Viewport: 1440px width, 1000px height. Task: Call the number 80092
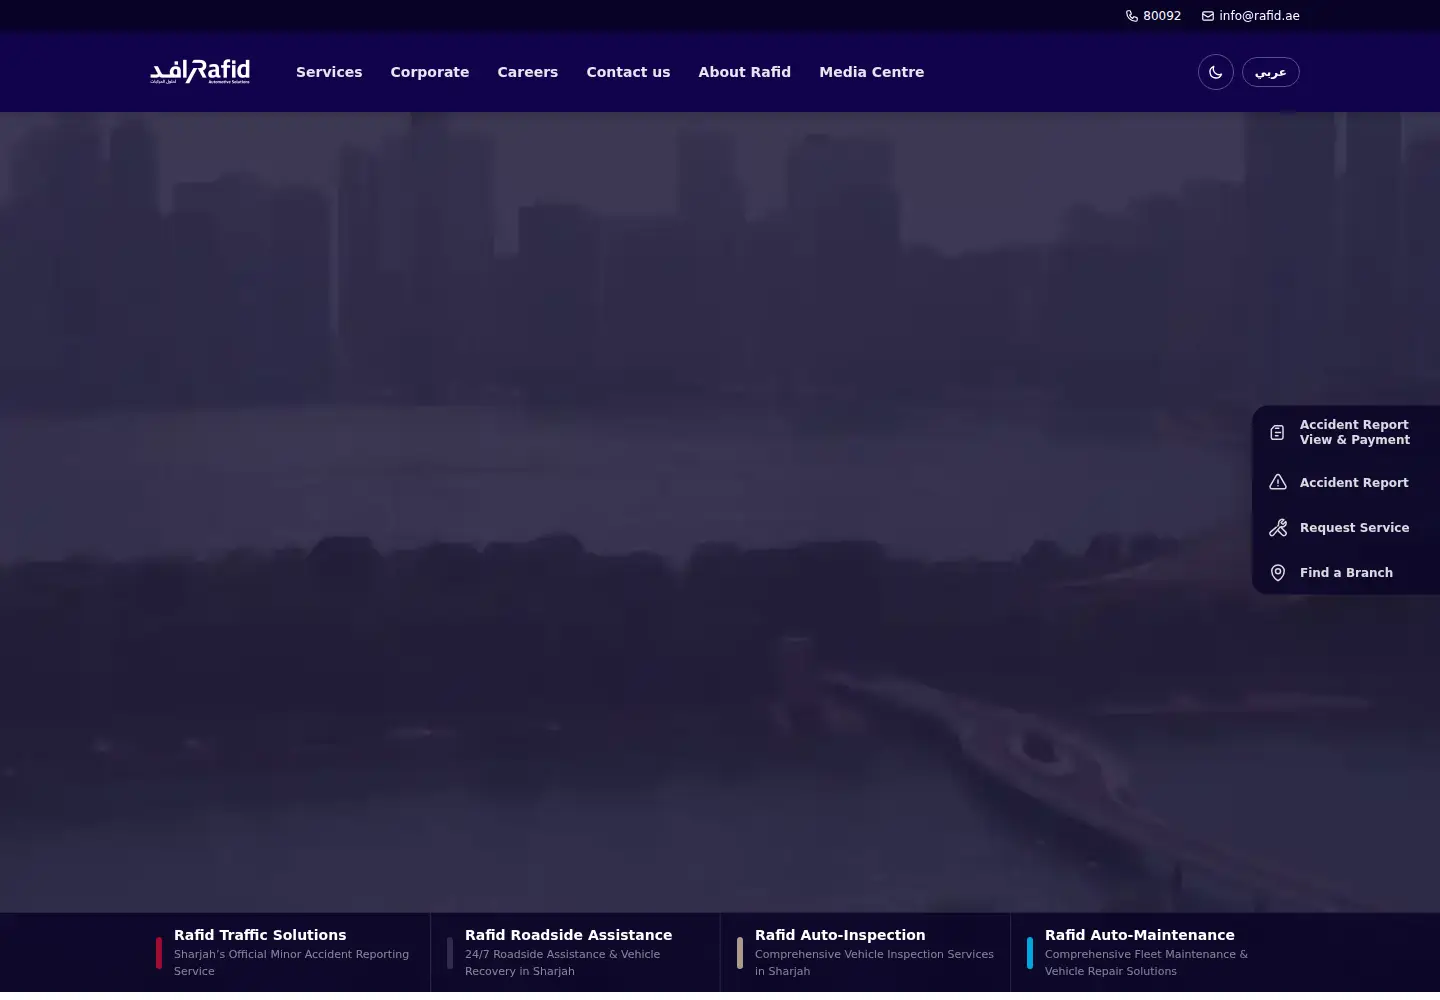click(x=1162, y=16)
